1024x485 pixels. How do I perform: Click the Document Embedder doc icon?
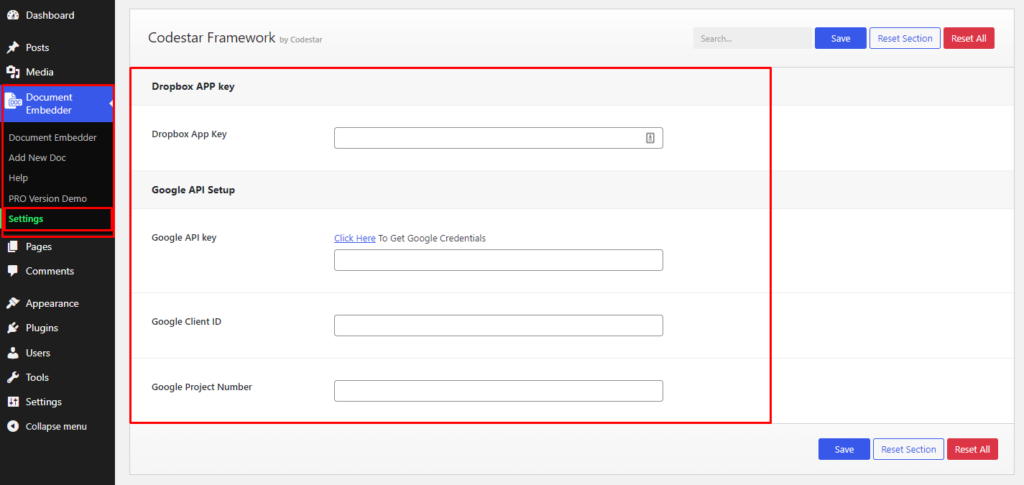(x=13, y=102)
